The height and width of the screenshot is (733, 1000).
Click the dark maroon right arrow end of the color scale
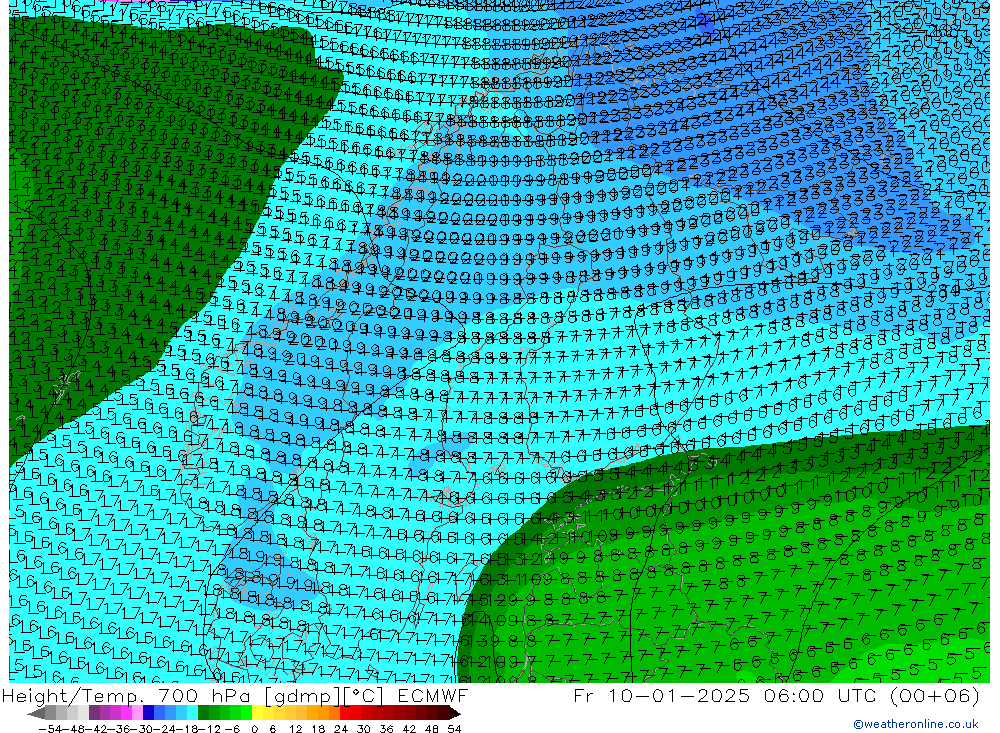pyautogui.click(x=455, y=714)
